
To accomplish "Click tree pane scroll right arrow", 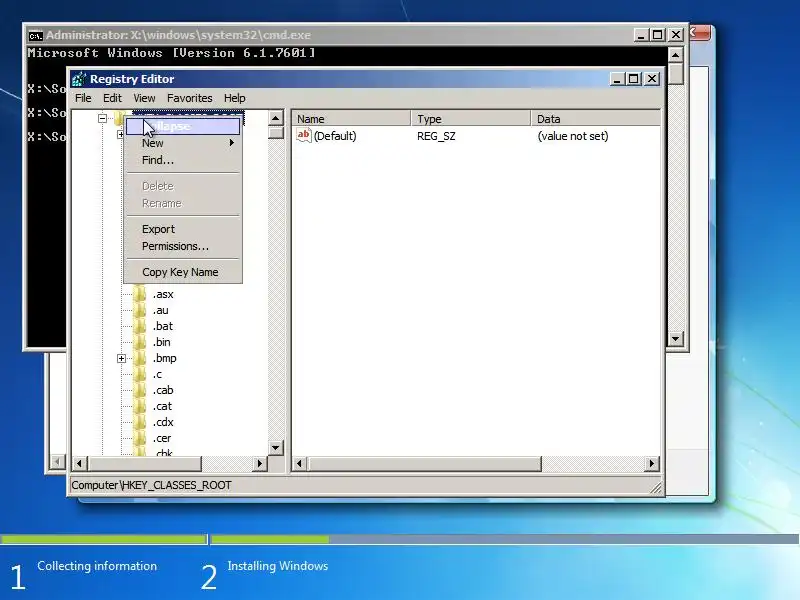I will (x=260, y=463).
